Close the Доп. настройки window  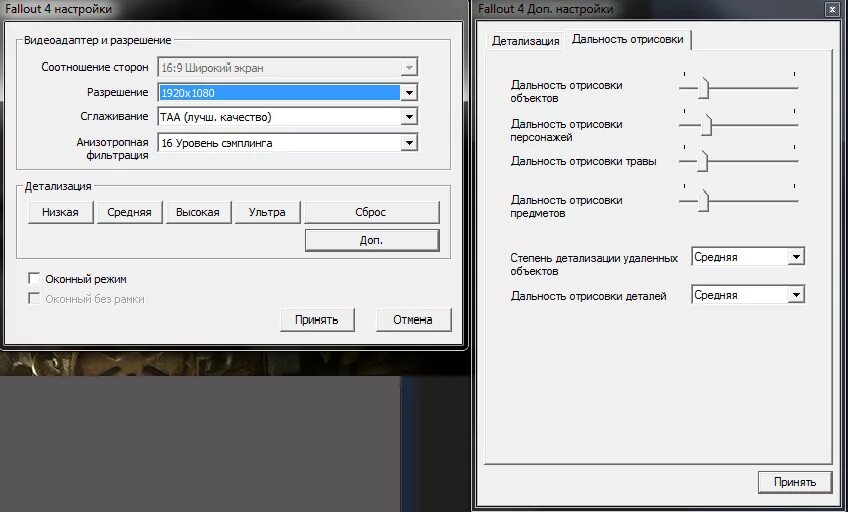832,9
